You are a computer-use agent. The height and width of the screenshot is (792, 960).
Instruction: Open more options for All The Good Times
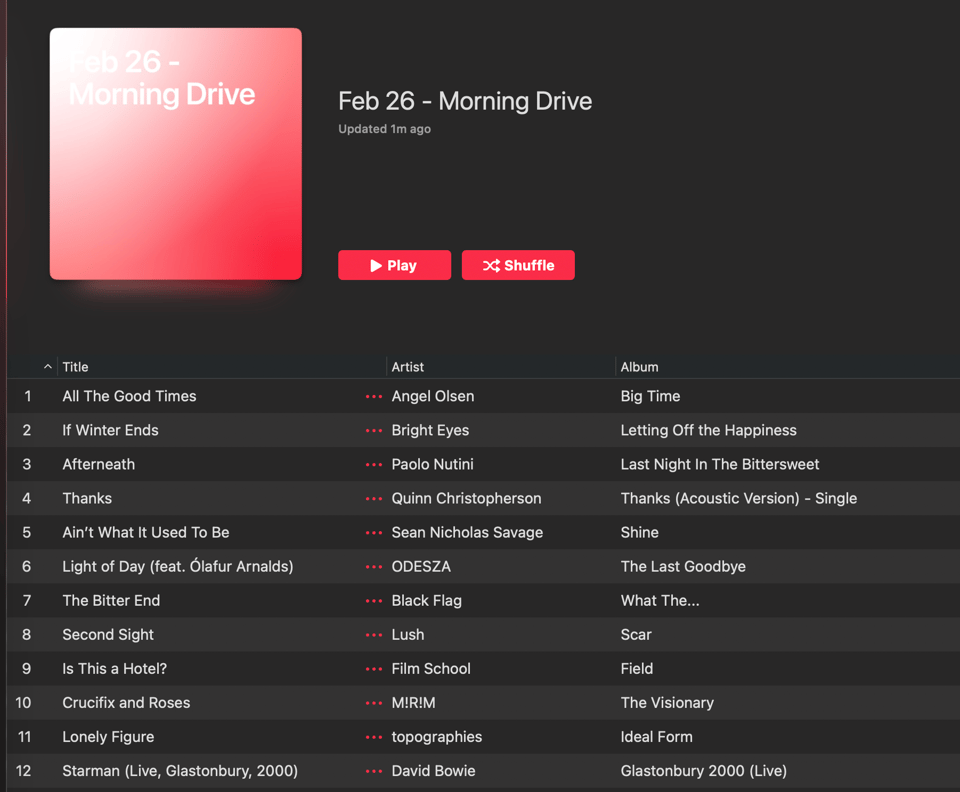[374, 397]
